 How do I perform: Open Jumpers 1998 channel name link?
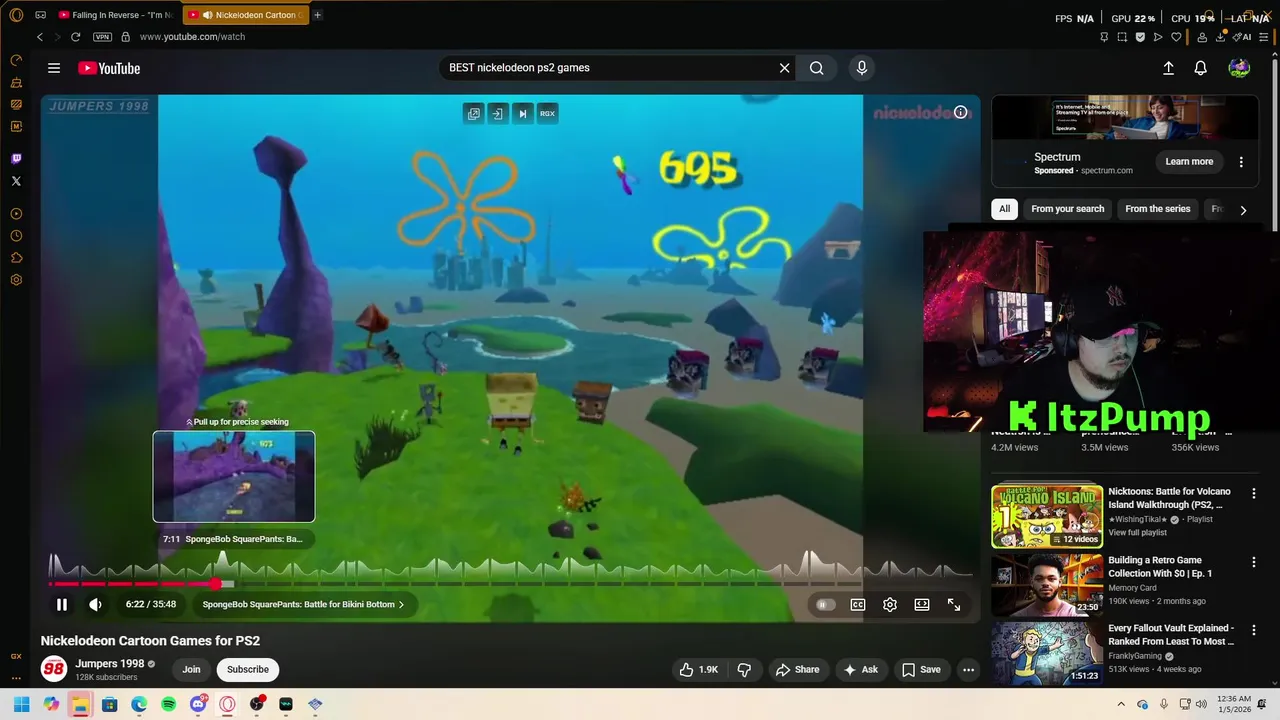pyautogui.click(x=110, y=664)
